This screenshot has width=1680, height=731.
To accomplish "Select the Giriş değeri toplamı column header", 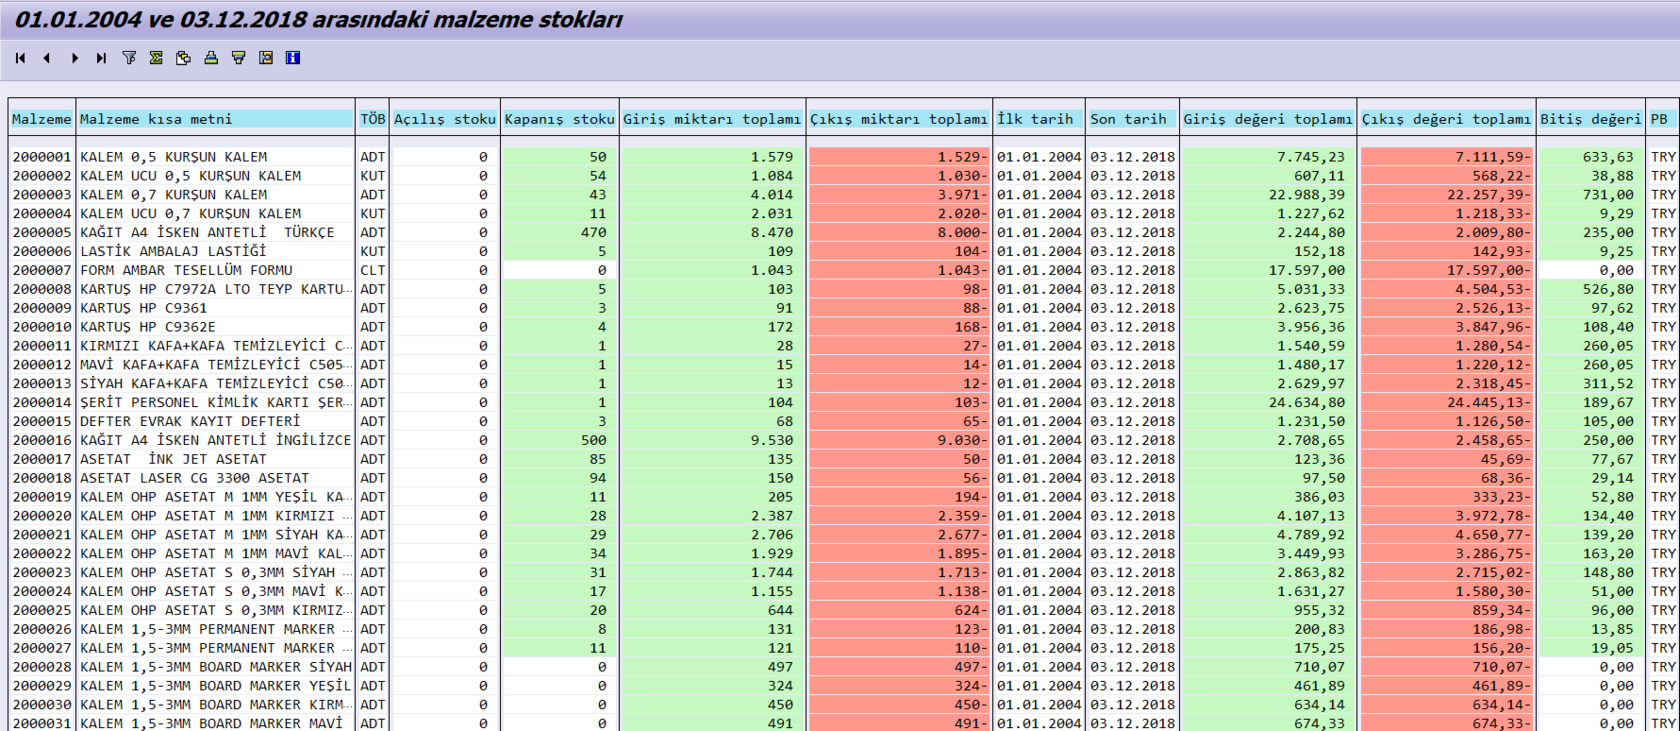I will (1268, 119).
